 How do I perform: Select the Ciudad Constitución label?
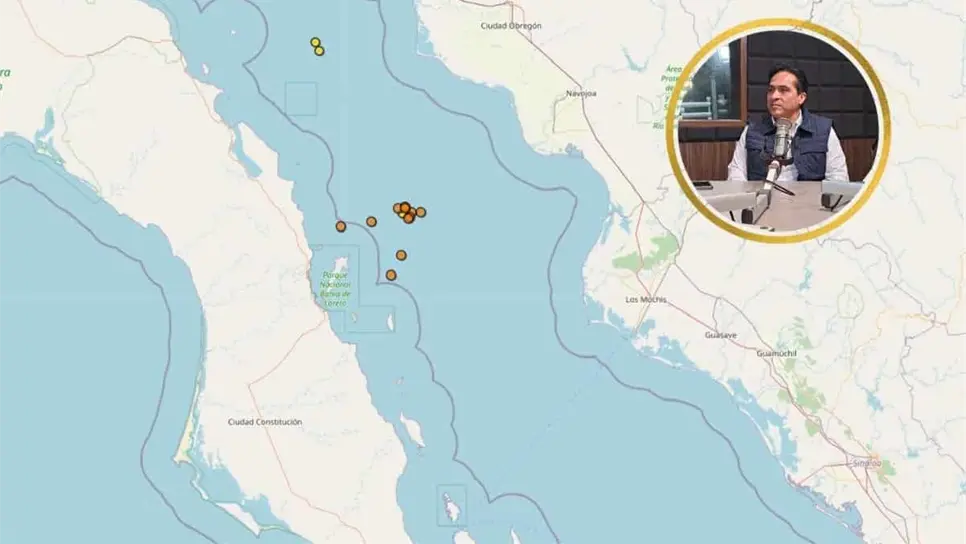tap(265, 422)
